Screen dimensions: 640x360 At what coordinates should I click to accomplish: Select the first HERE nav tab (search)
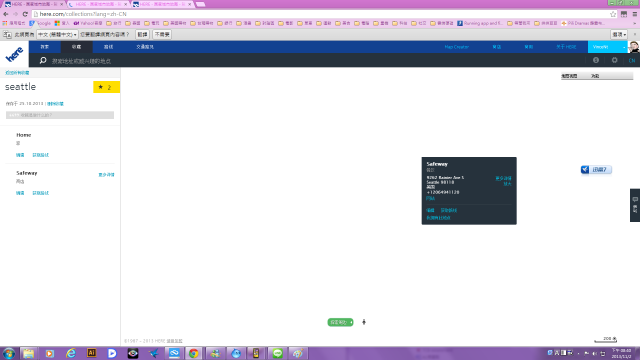44,47
